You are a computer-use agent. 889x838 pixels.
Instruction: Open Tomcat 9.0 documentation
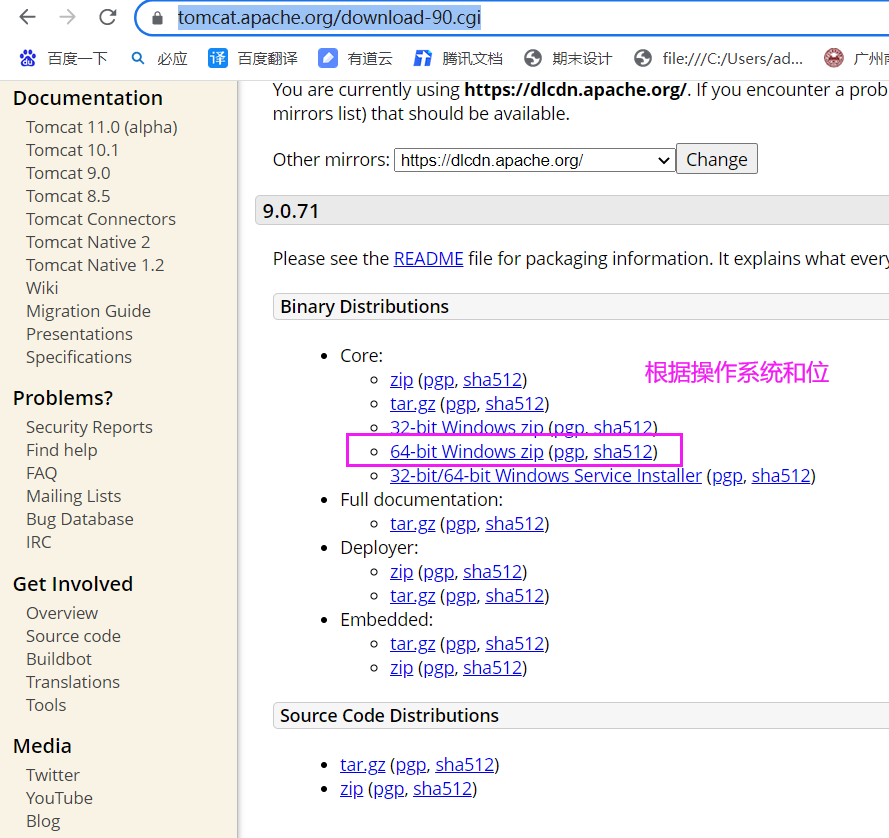tap(69, 173)
